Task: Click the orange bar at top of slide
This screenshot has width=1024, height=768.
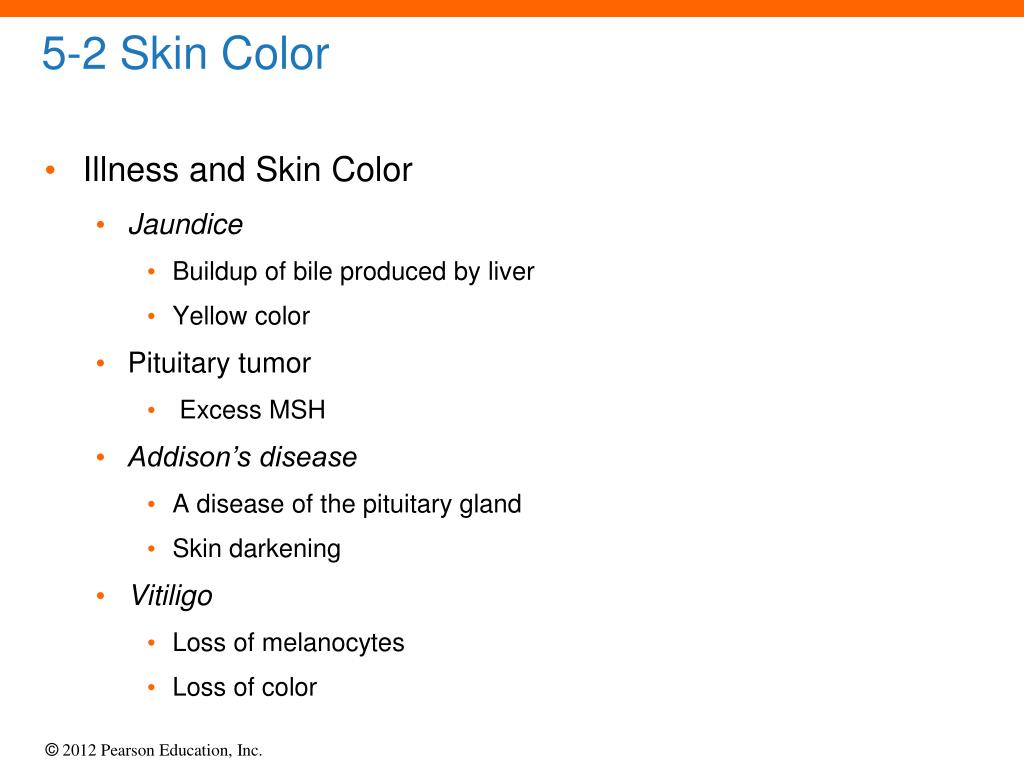Action: (x=512, y=8)
